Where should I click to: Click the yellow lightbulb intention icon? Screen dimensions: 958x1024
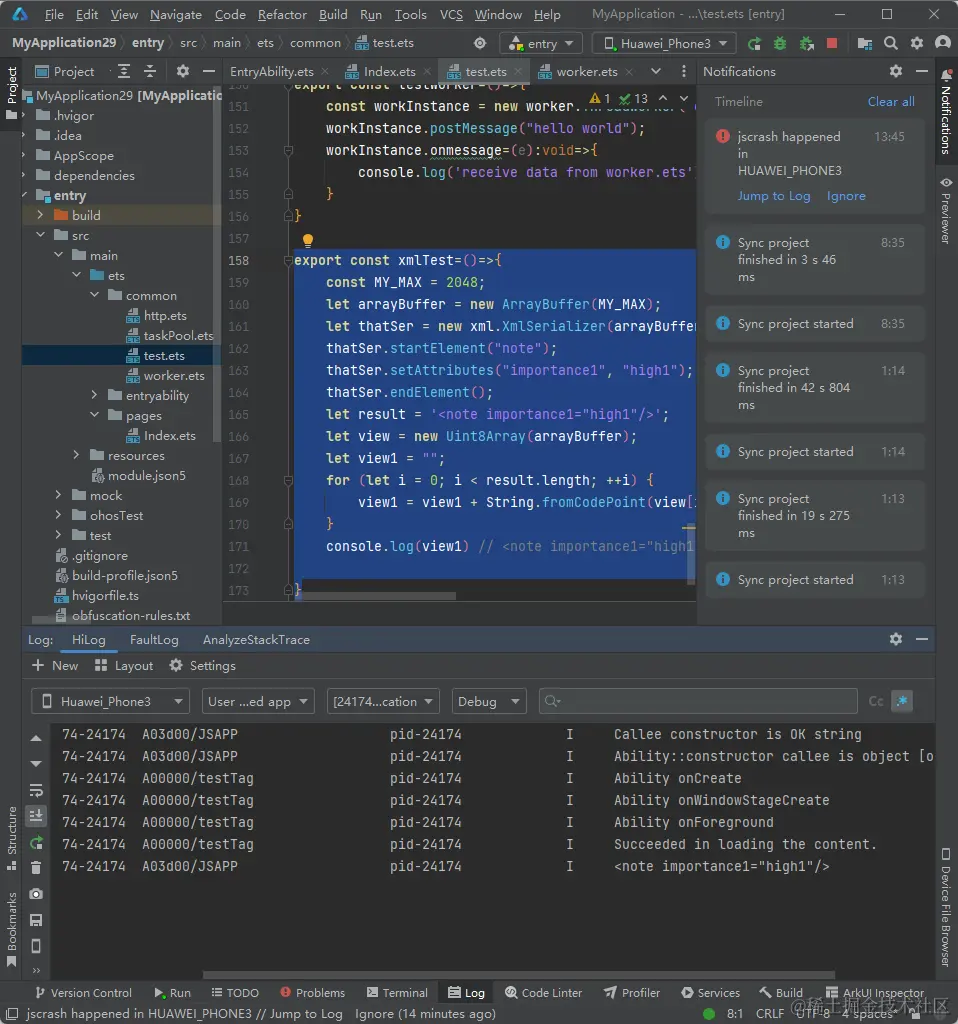[x=308, y=240]
